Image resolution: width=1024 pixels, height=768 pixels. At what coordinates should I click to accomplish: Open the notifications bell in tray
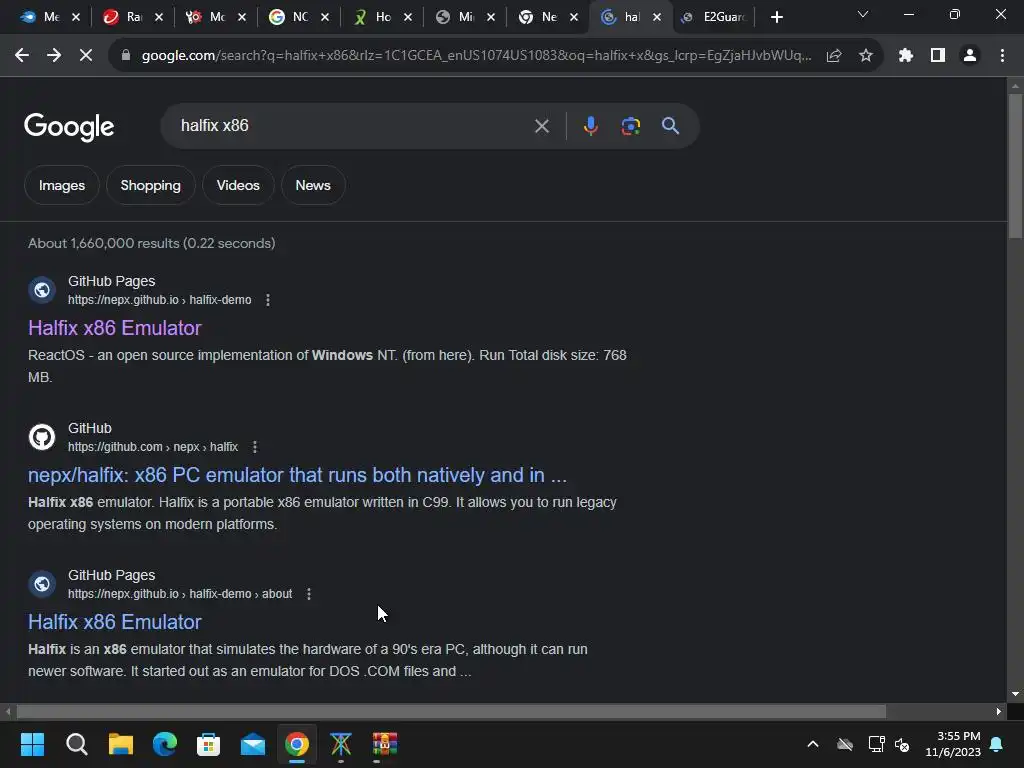(x=997, y=744)
